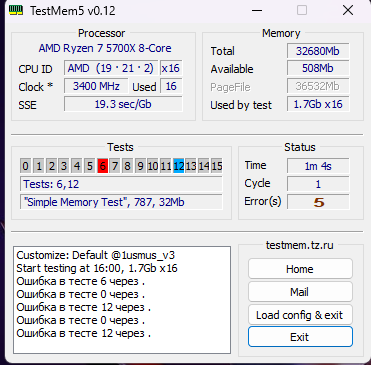Click the Exit button
Viewport: 371px width, 365px height.
tap(300, 337)
